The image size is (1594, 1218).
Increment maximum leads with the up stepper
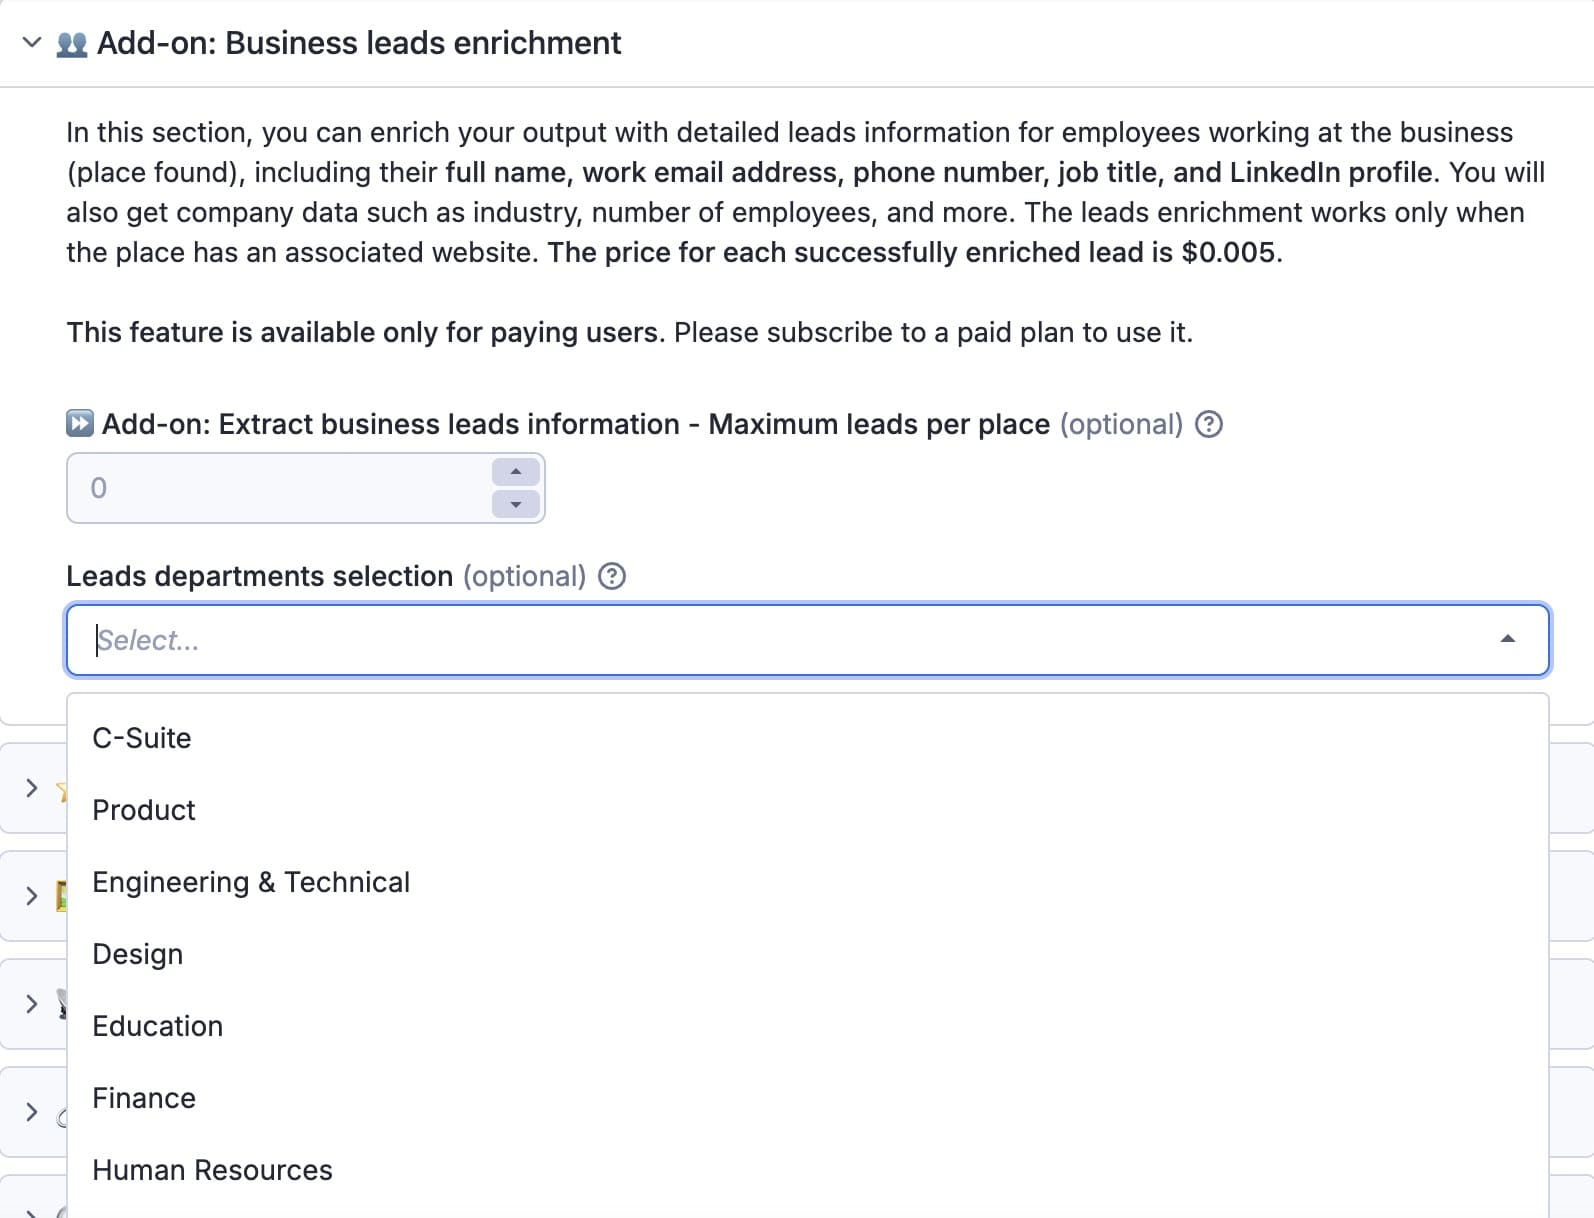click(x=515, y=471)
